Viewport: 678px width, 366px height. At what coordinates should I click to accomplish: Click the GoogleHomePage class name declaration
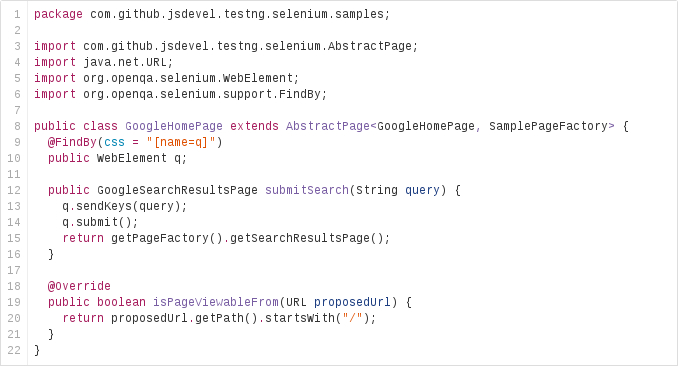174,126
